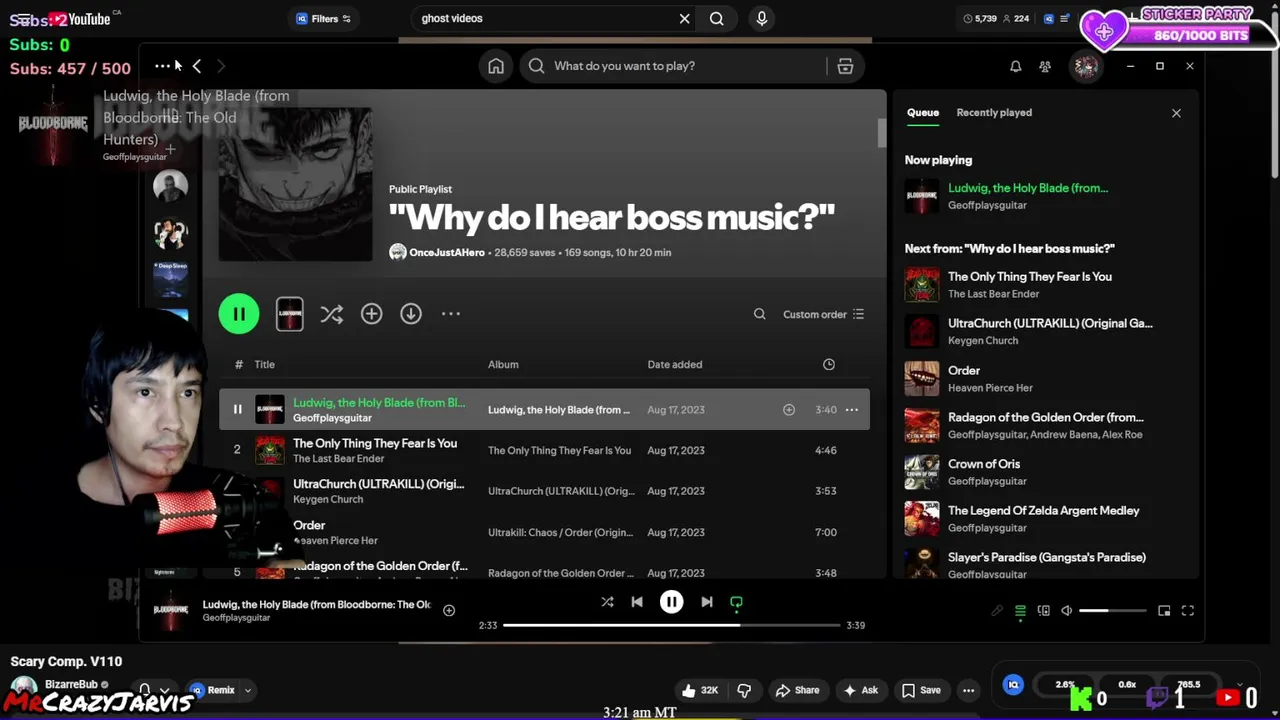Pause playback in bottom player
The image size is (1280, 720).
pyautogui.click(x=671, y=602)
